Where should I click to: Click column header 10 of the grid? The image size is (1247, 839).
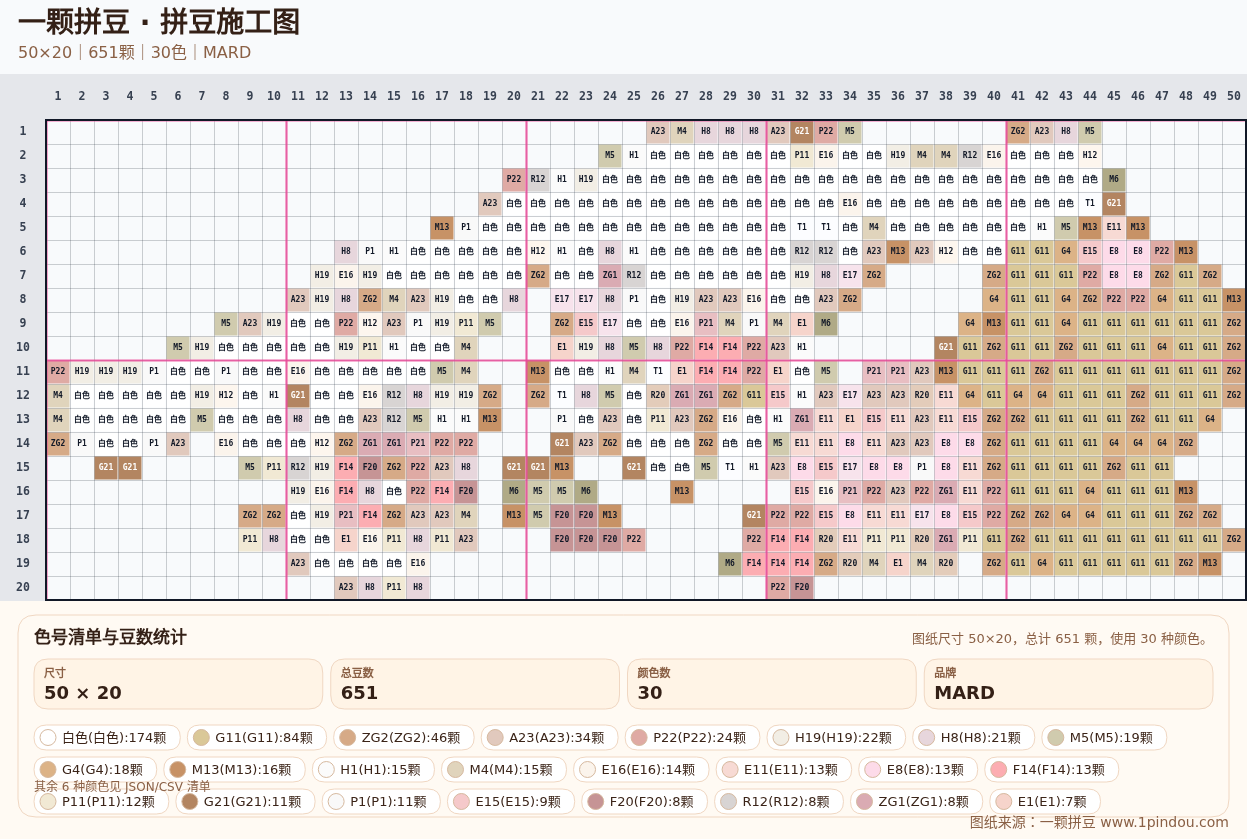click(x=274, y=96)
